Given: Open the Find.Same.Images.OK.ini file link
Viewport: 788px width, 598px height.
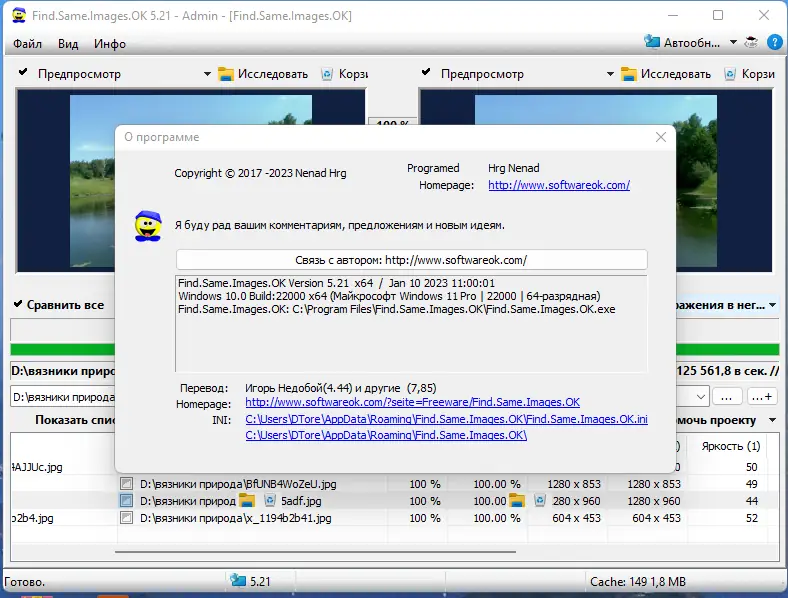Looking at the screenshot, I should click(x=446, y=419).
